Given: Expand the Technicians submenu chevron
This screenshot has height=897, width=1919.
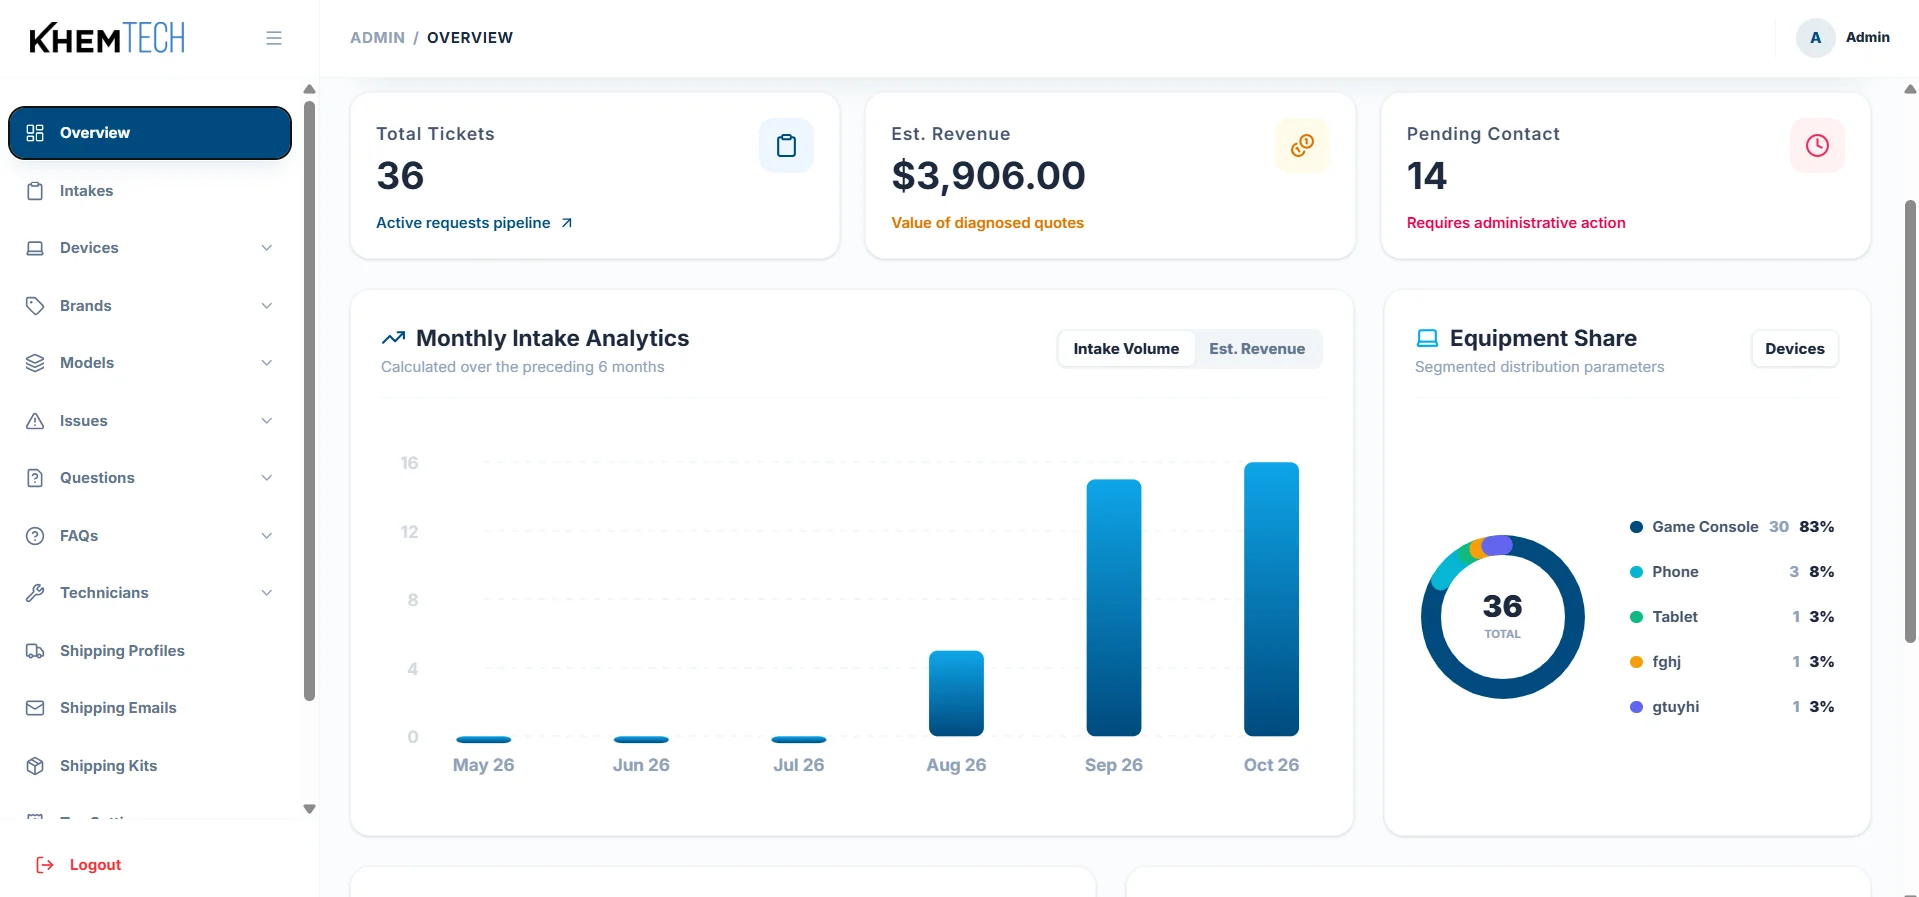Looking at the screenshot, I should pyautogui.click(x=267, y=593).
